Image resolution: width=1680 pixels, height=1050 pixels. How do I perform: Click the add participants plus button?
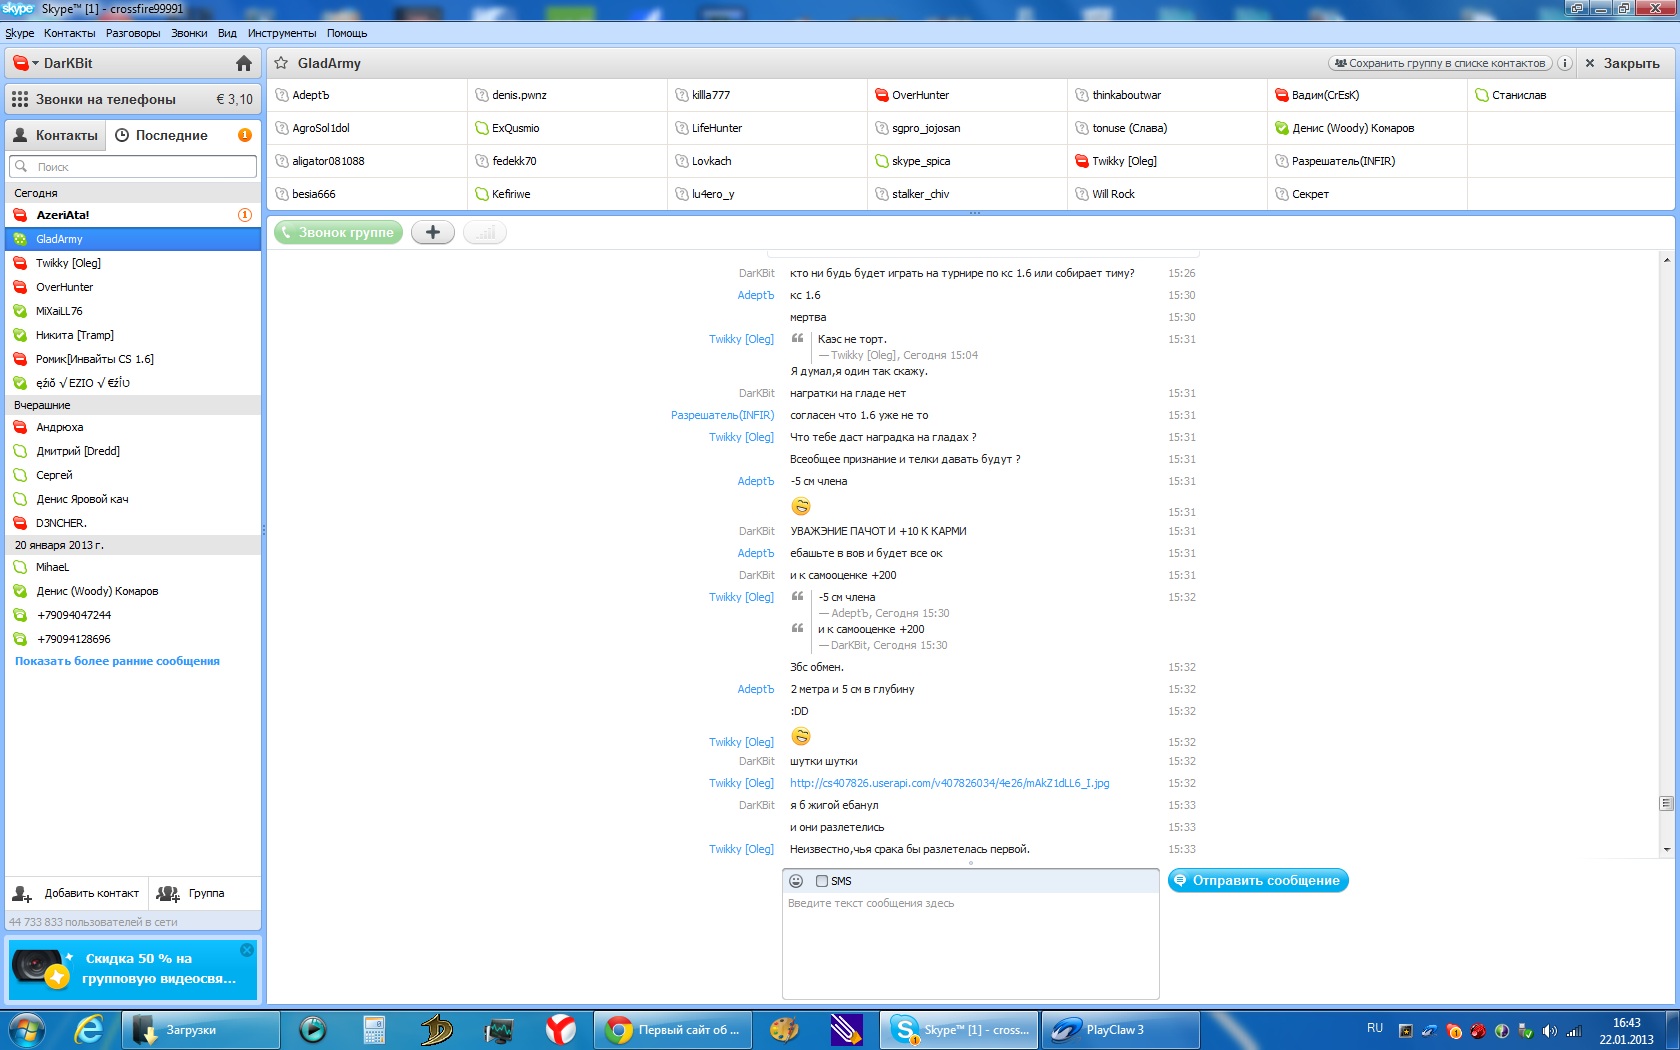coord(432,232)
